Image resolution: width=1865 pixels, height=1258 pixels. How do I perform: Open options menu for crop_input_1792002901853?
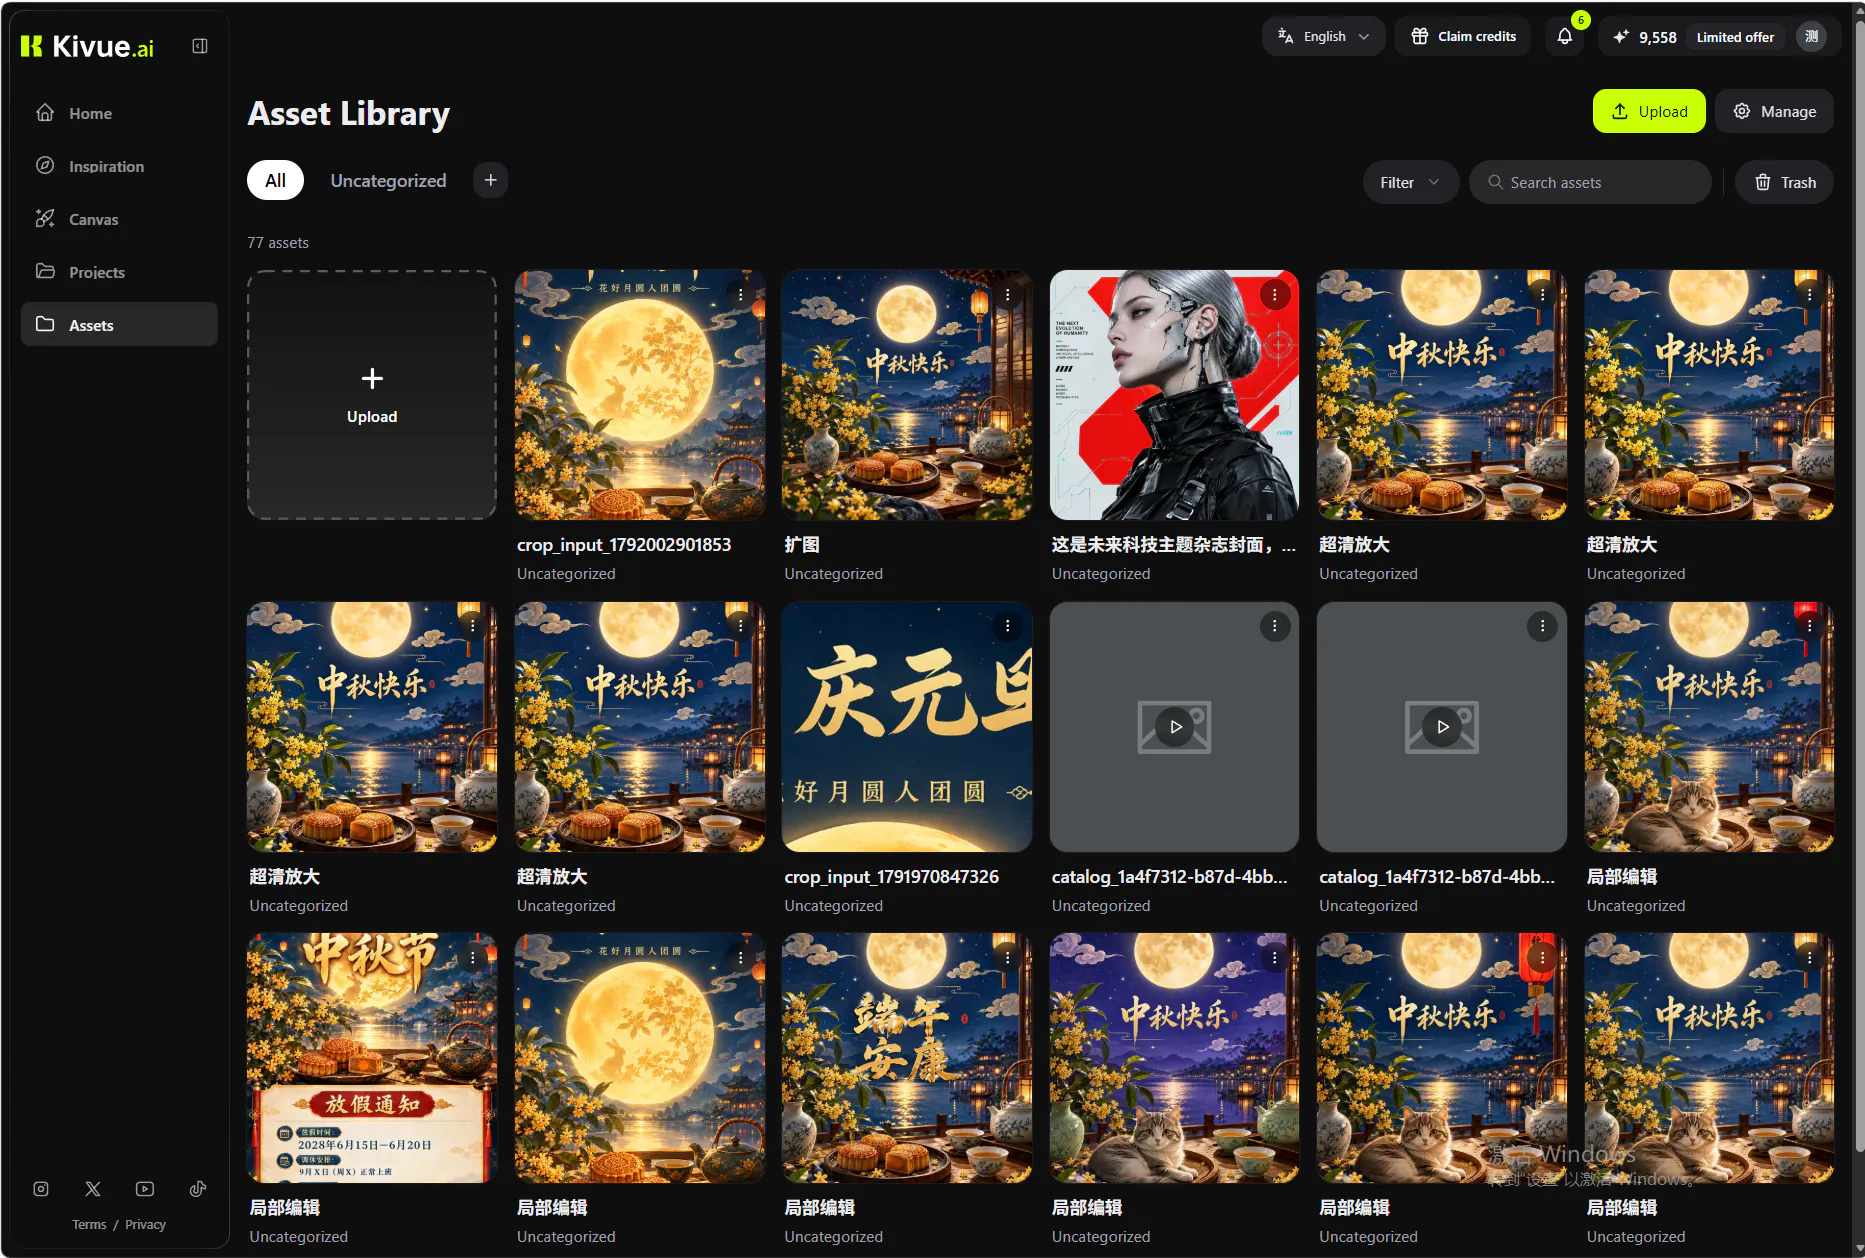740,295
